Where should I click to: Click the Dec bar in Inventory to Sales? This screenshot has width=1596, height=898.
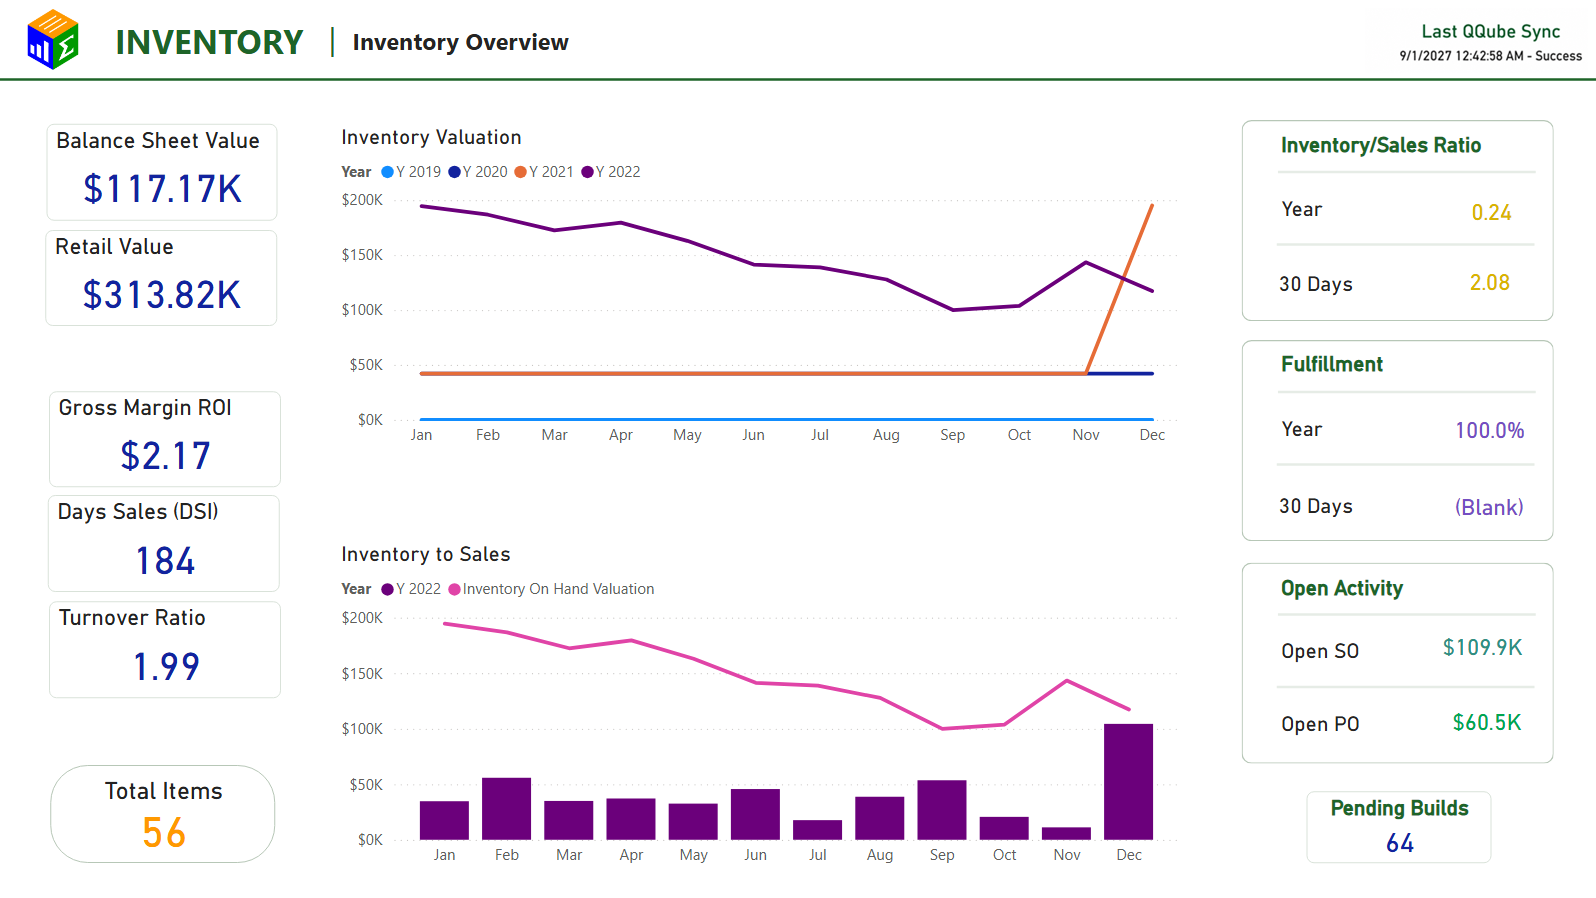coord(1129,782)
